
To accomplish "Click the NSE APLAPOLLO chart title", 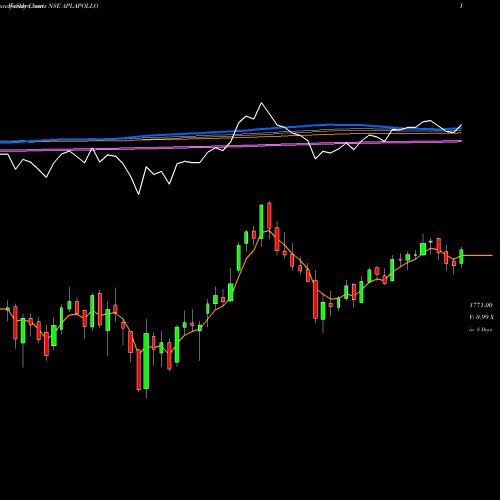I will point(73,6).
